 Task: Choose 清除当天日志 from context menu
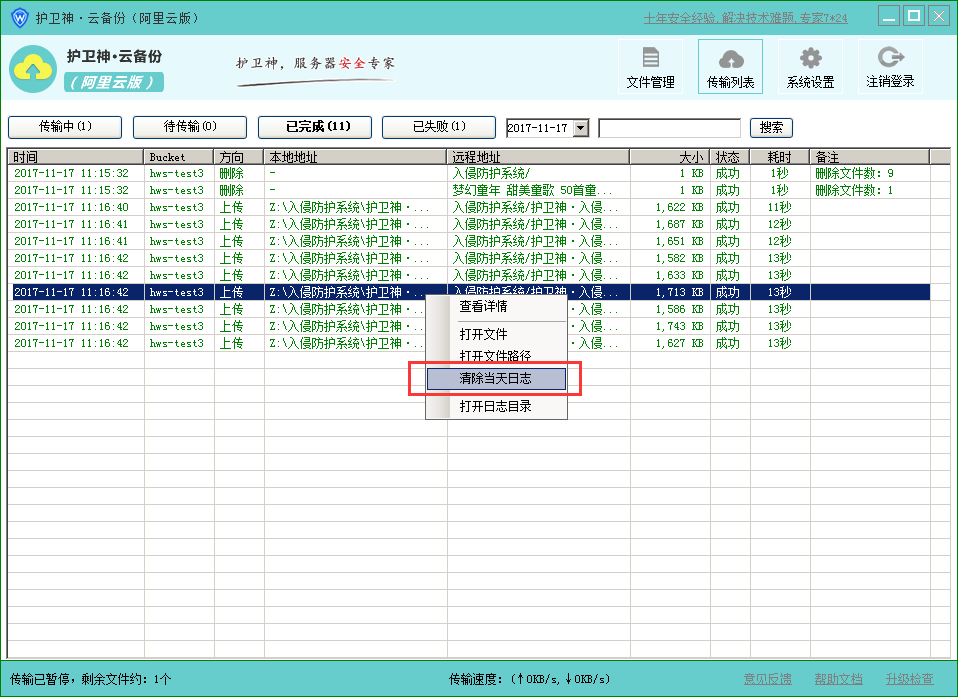click(496, 379)
